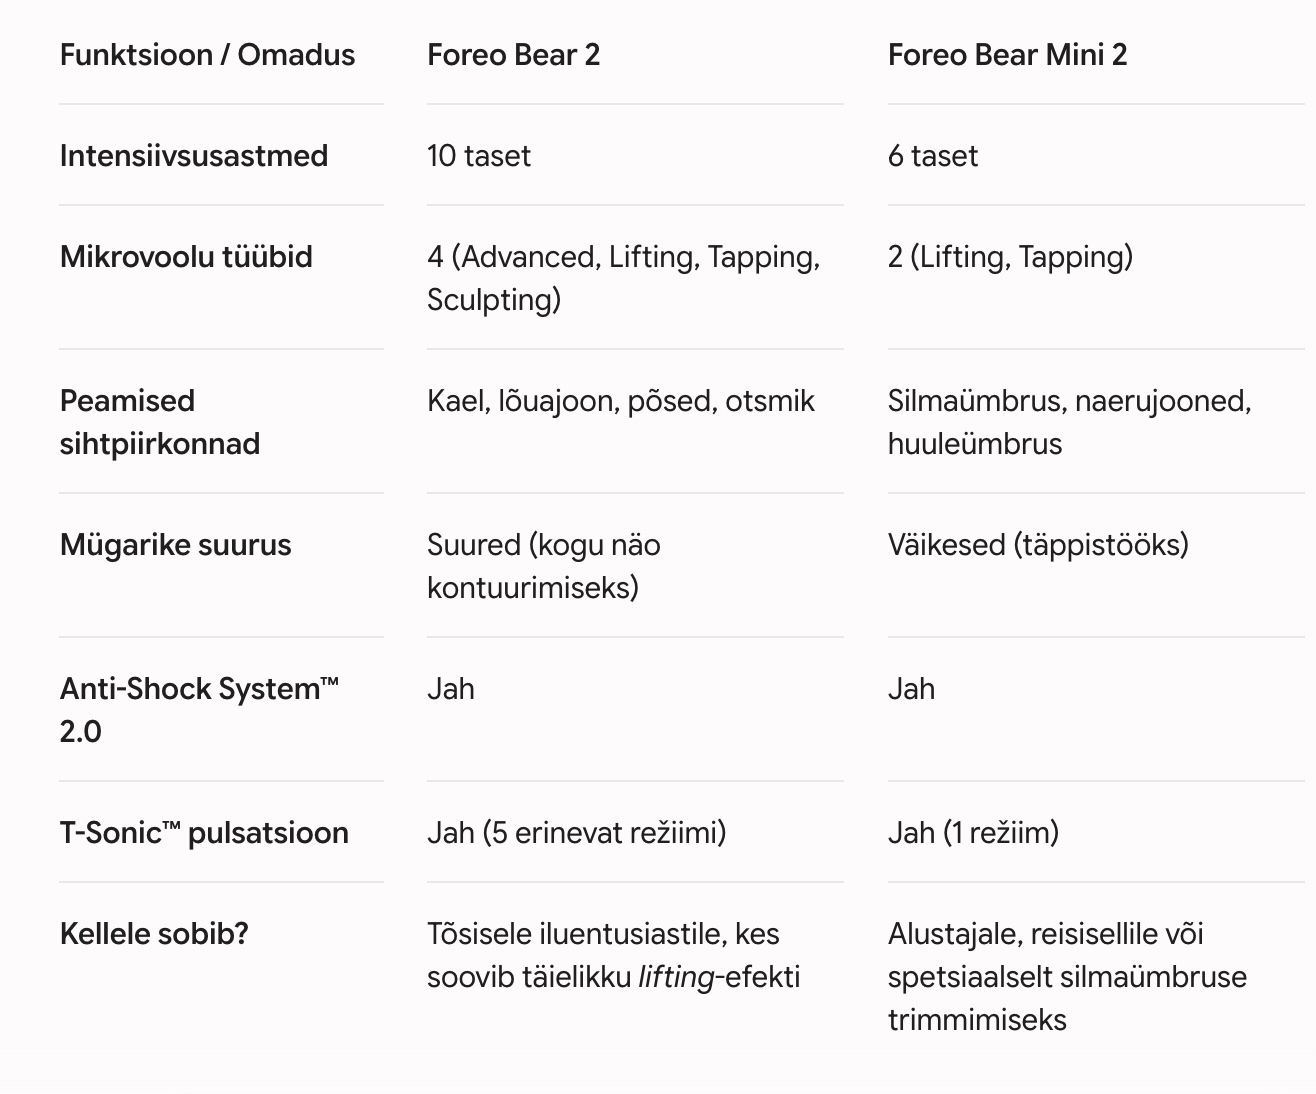Click the '2 (Lifting, Tapping)' cell
This screenshot has height=1094, width=1316.
[x=1010, y=257]
